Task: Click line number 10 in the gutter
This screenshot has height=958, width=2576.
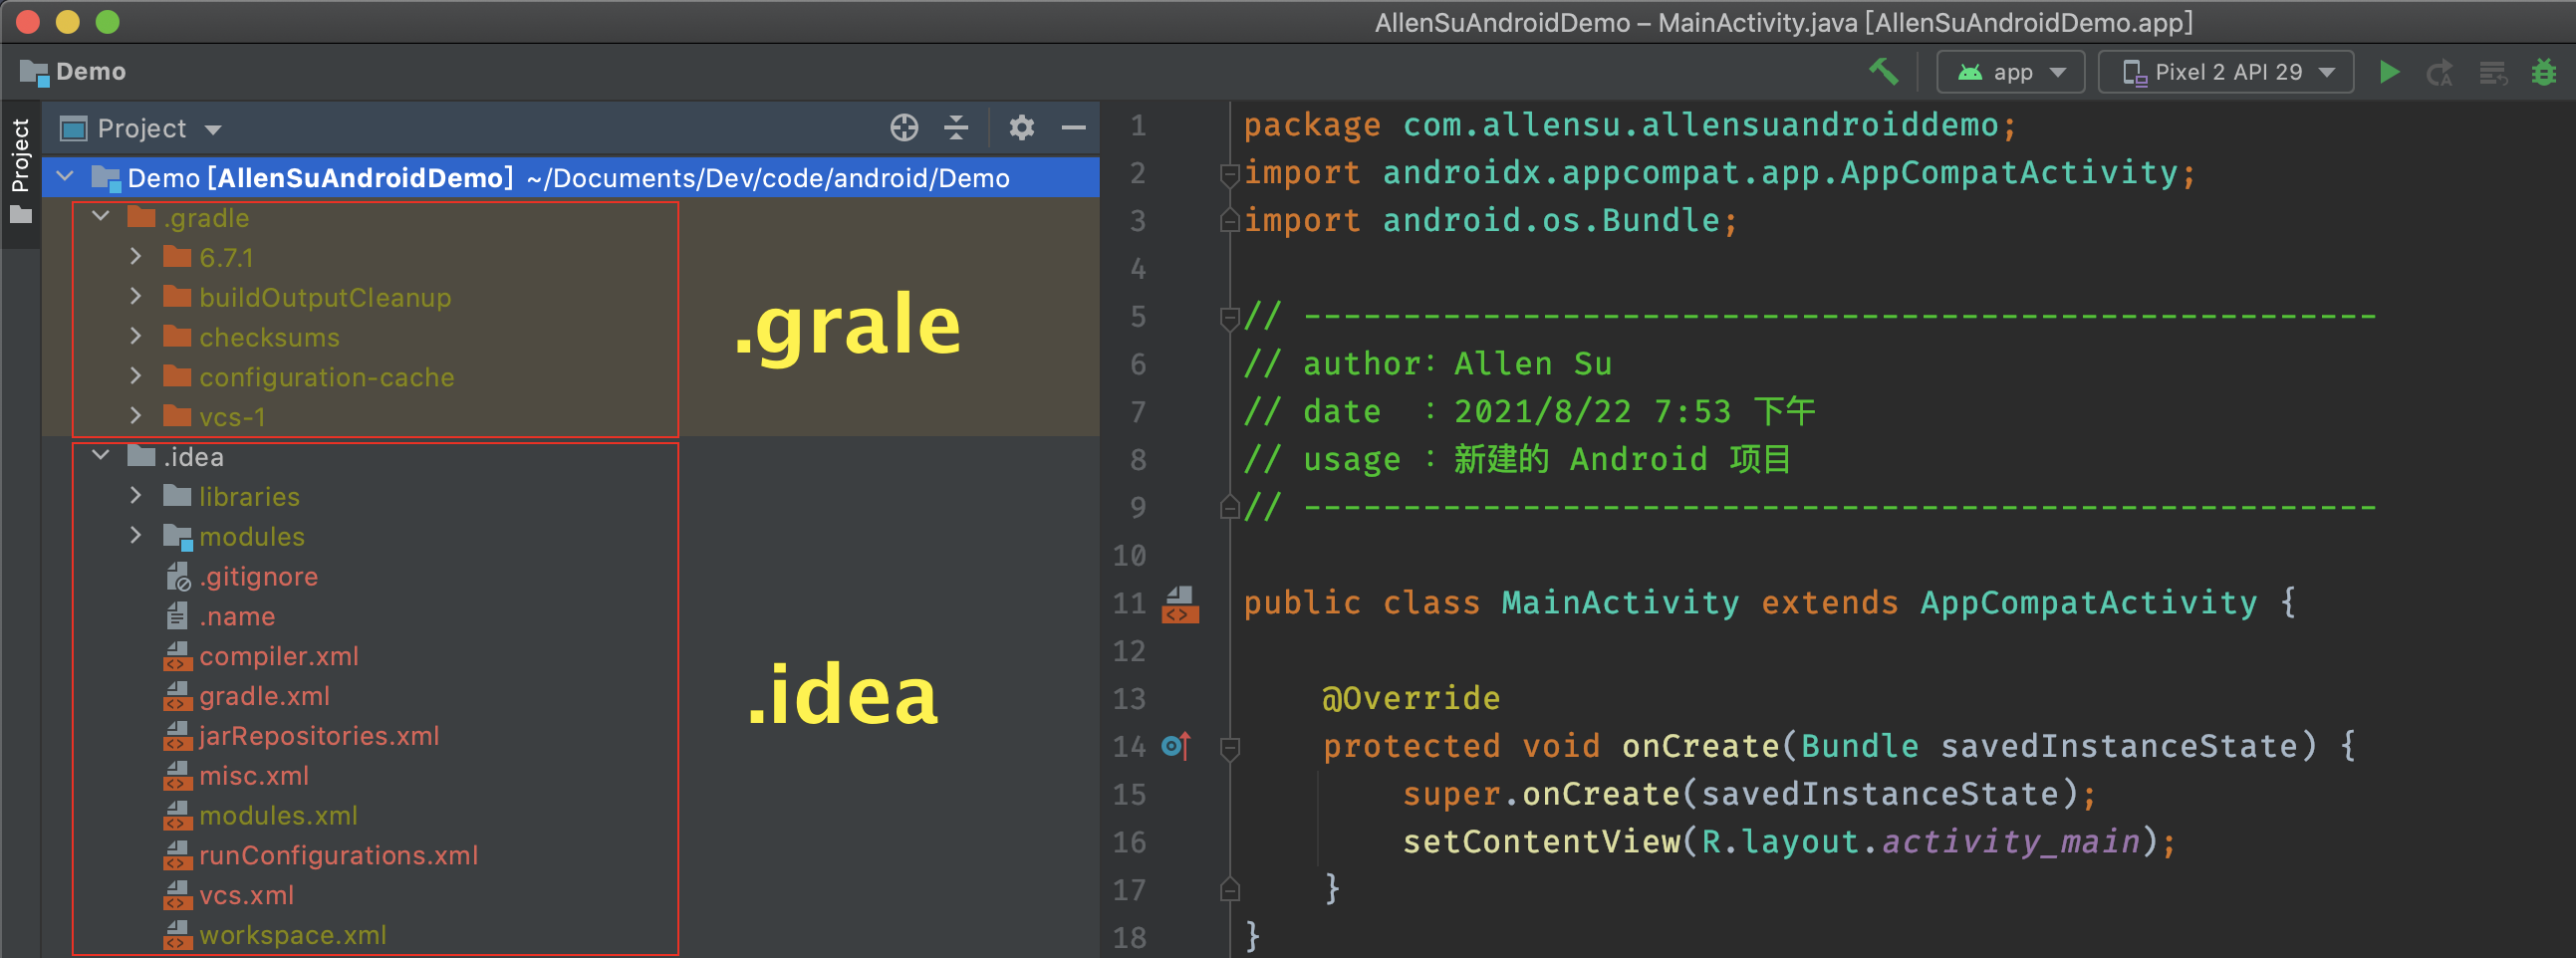Action: pyautogui.click(x=1129, y=556)
